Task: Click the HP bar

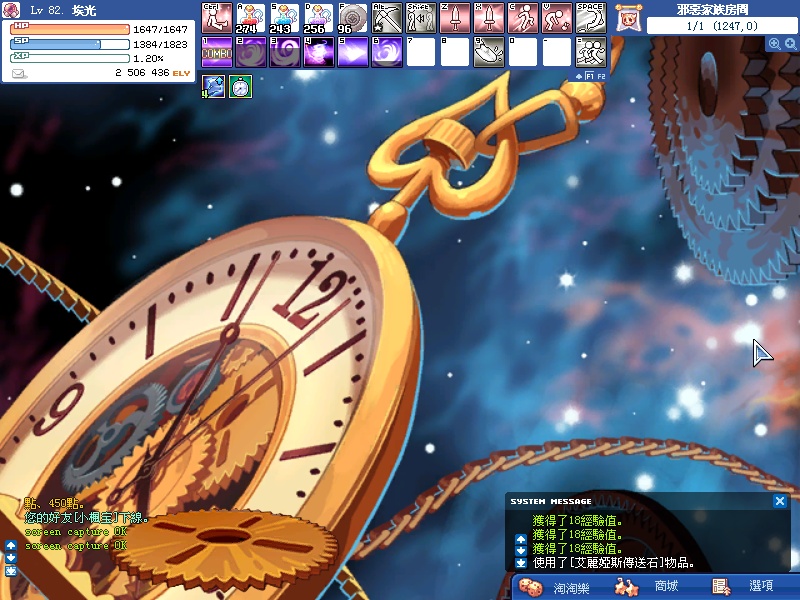Action: click(70, 29)
